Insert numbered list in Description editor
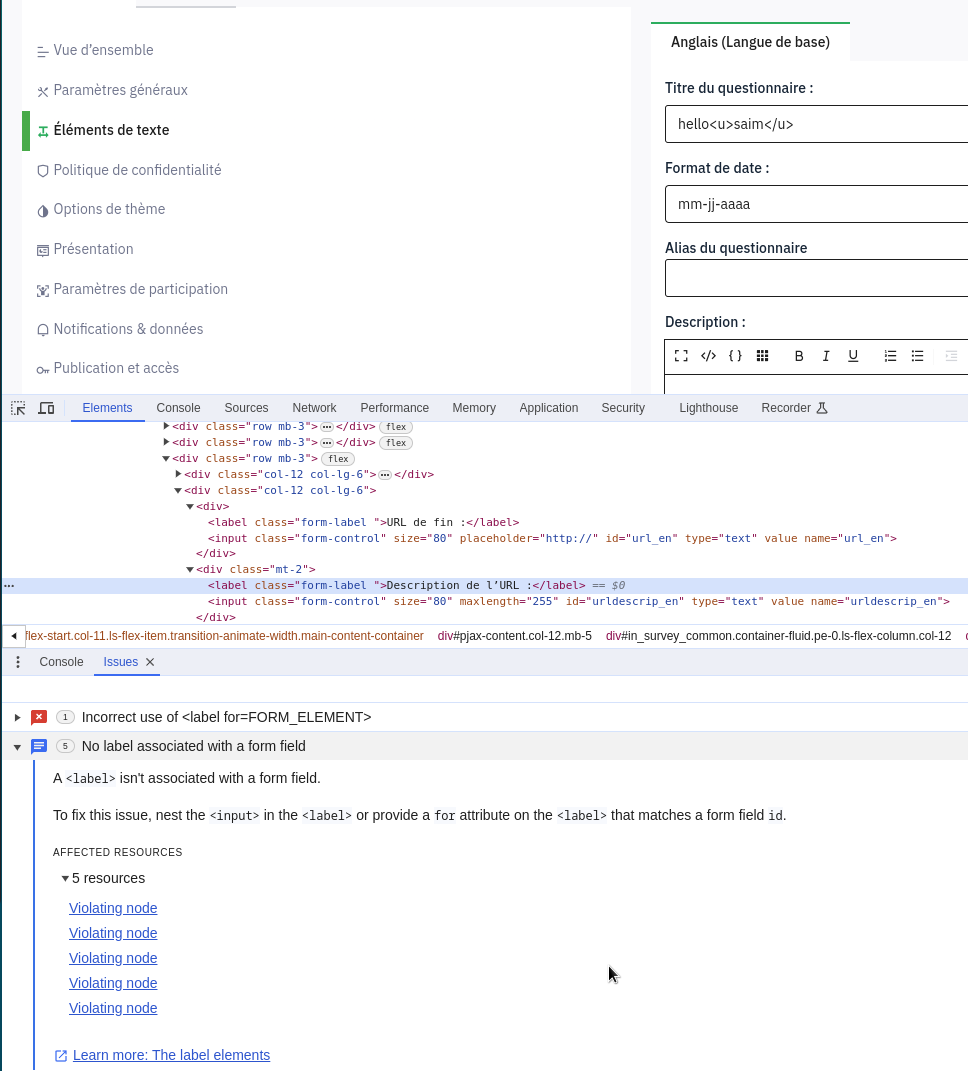The width and height of the screenshot is (968, 1071). click(x=890, y=356)
